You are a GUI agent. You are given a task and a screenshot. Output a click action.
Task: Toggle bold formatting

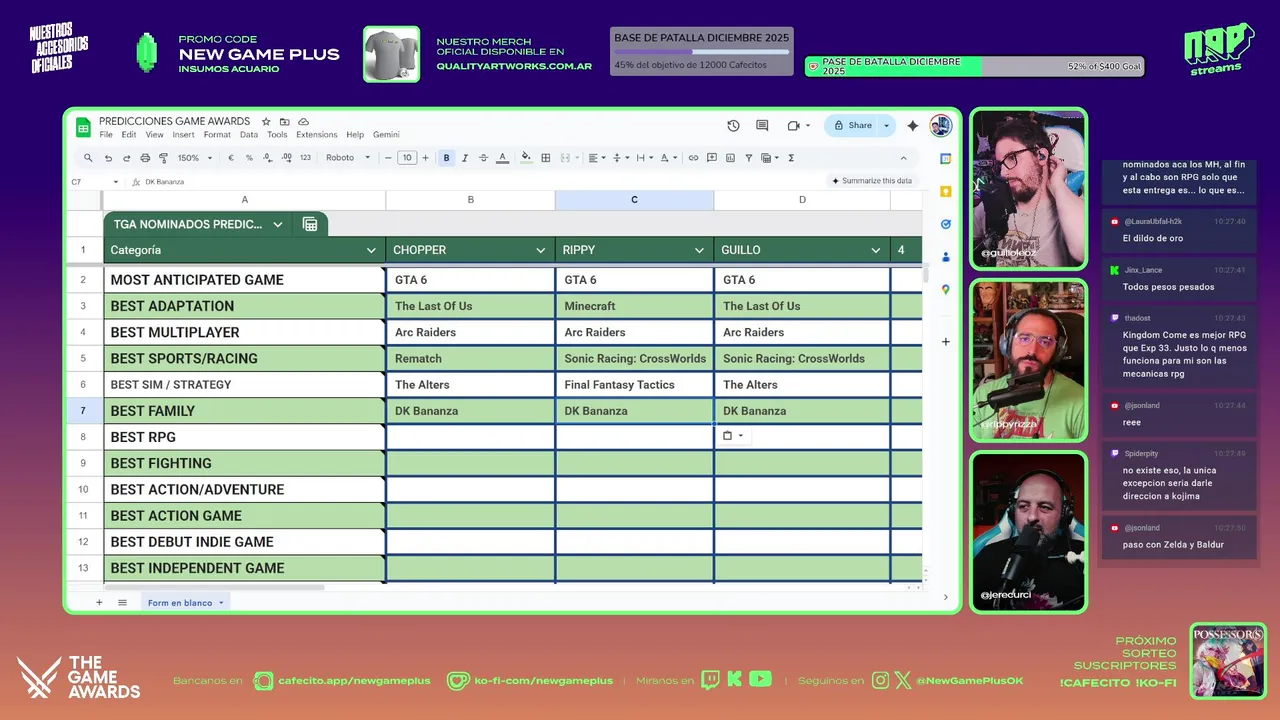446,158
